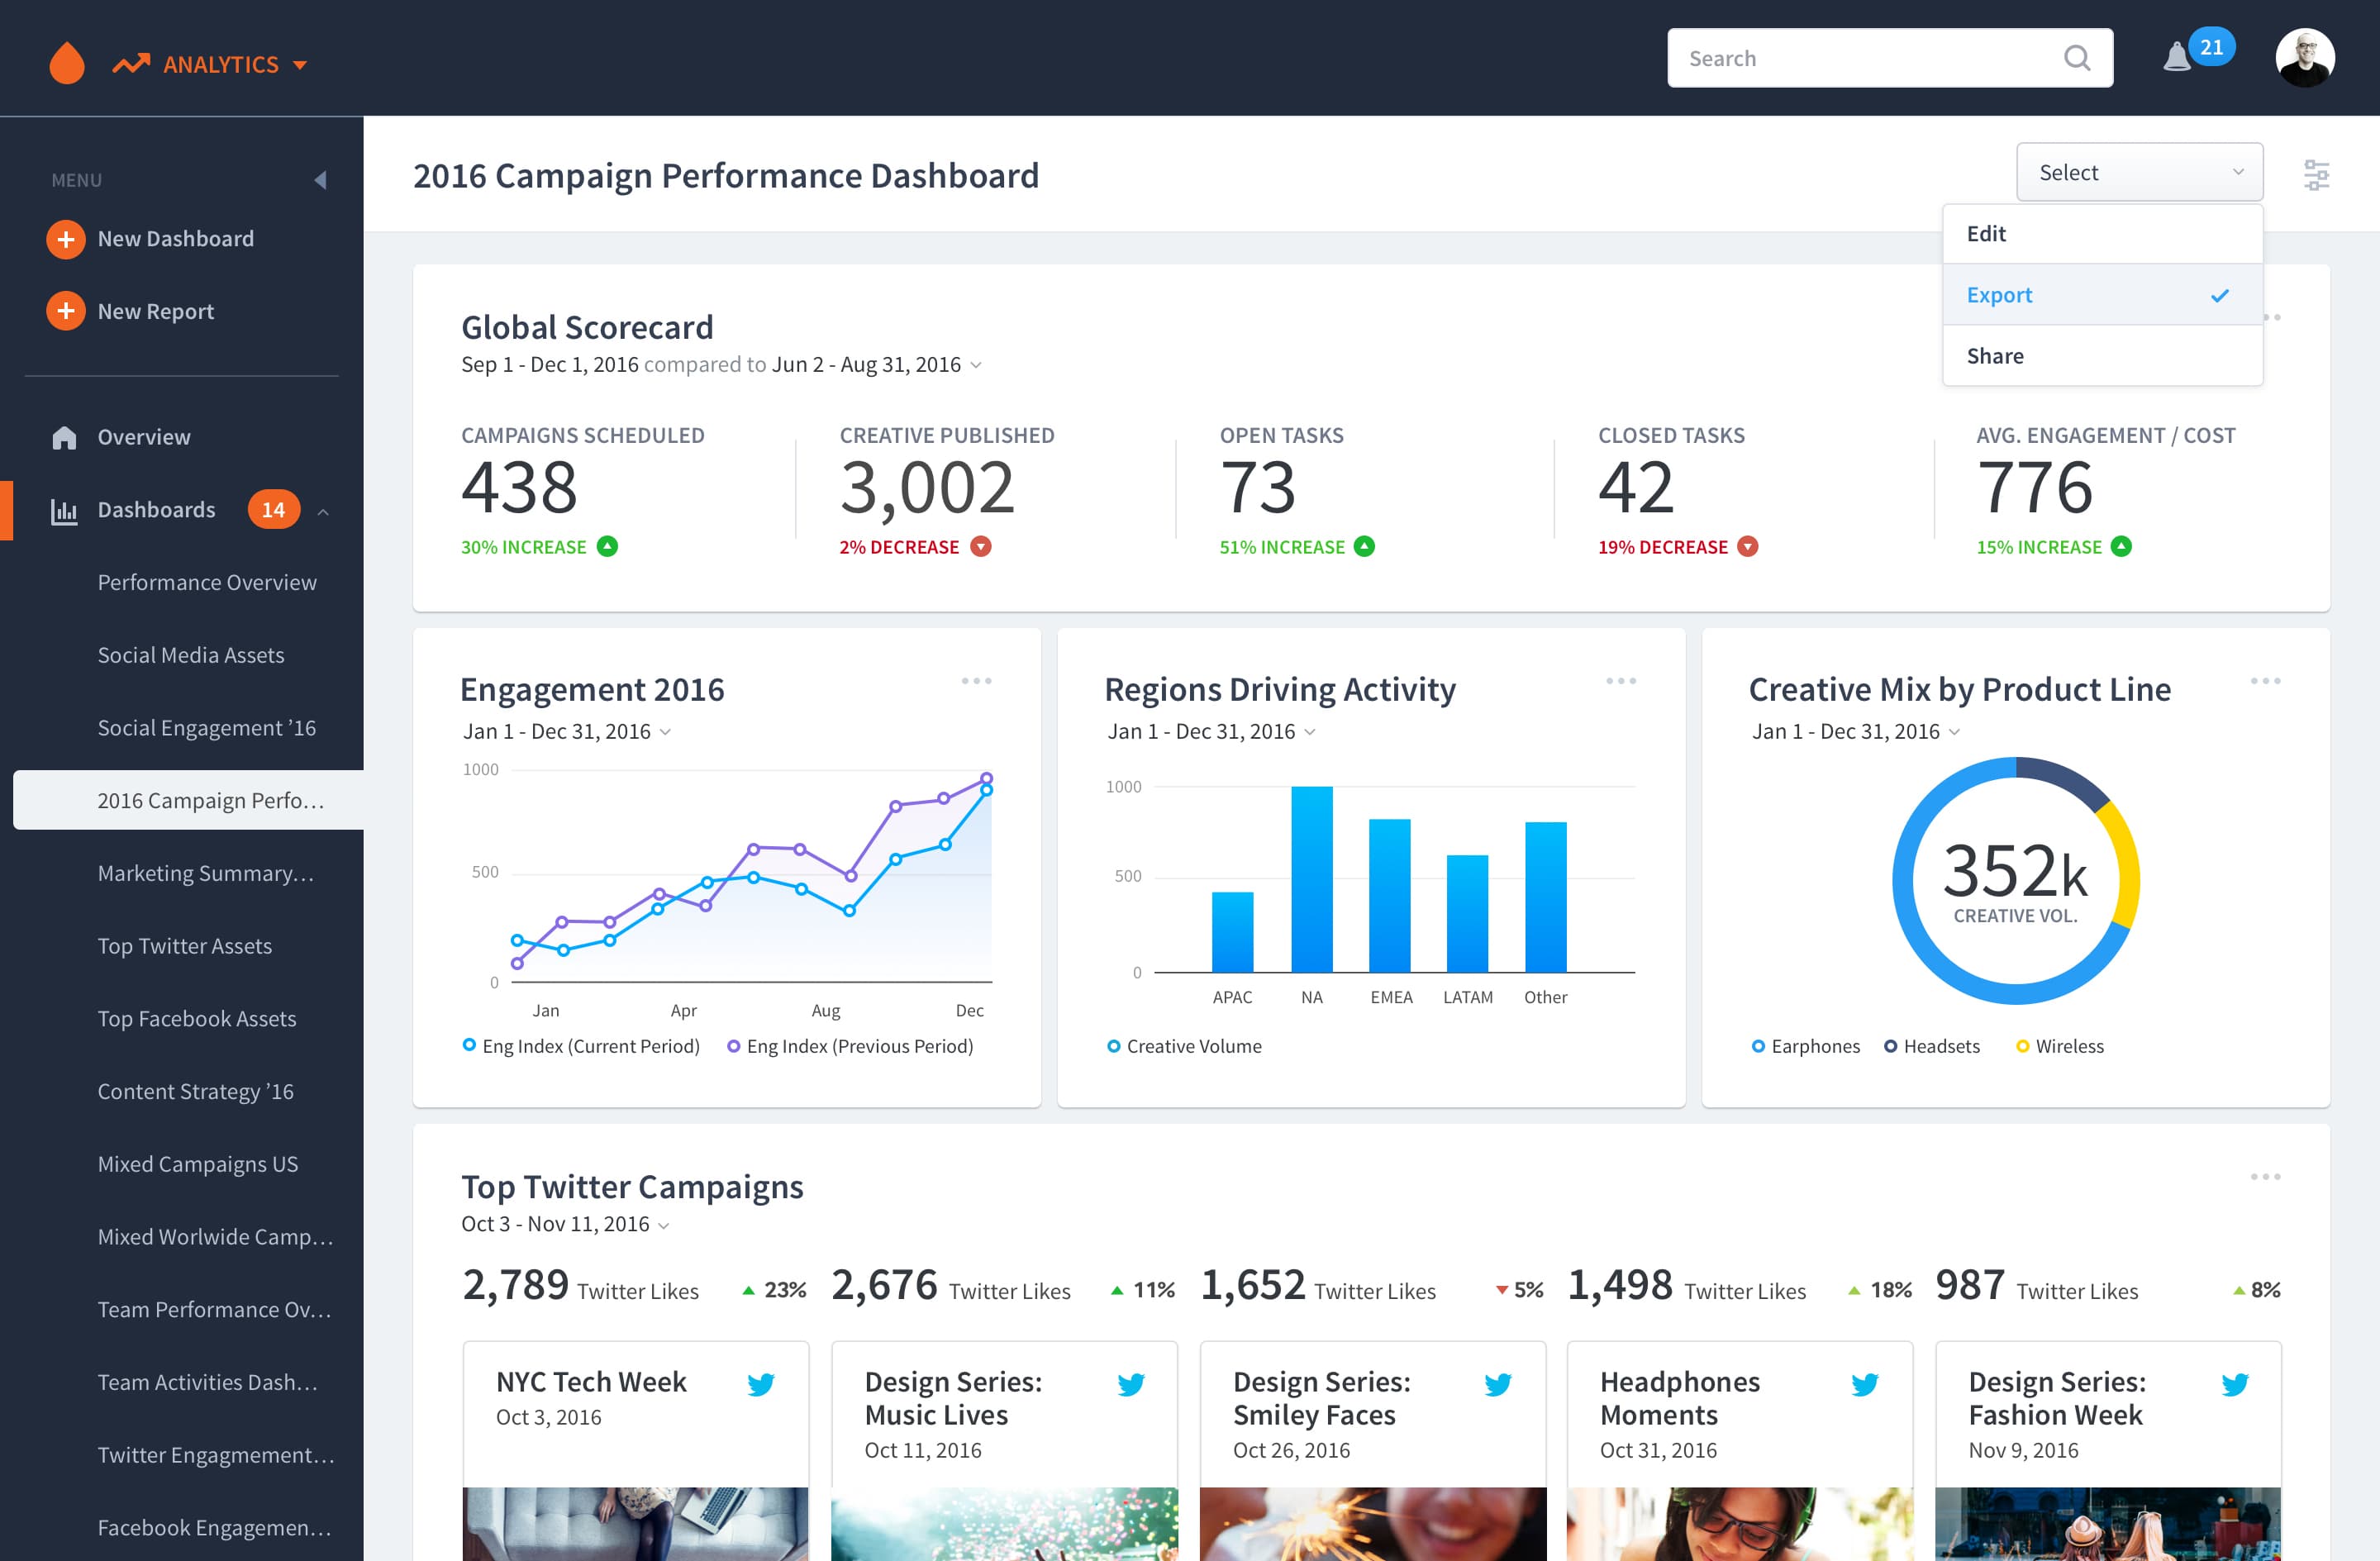Click the Twitter bird on NYC Tech Week
The image size is (2380, 1561).
click(x=761, y=1384)
